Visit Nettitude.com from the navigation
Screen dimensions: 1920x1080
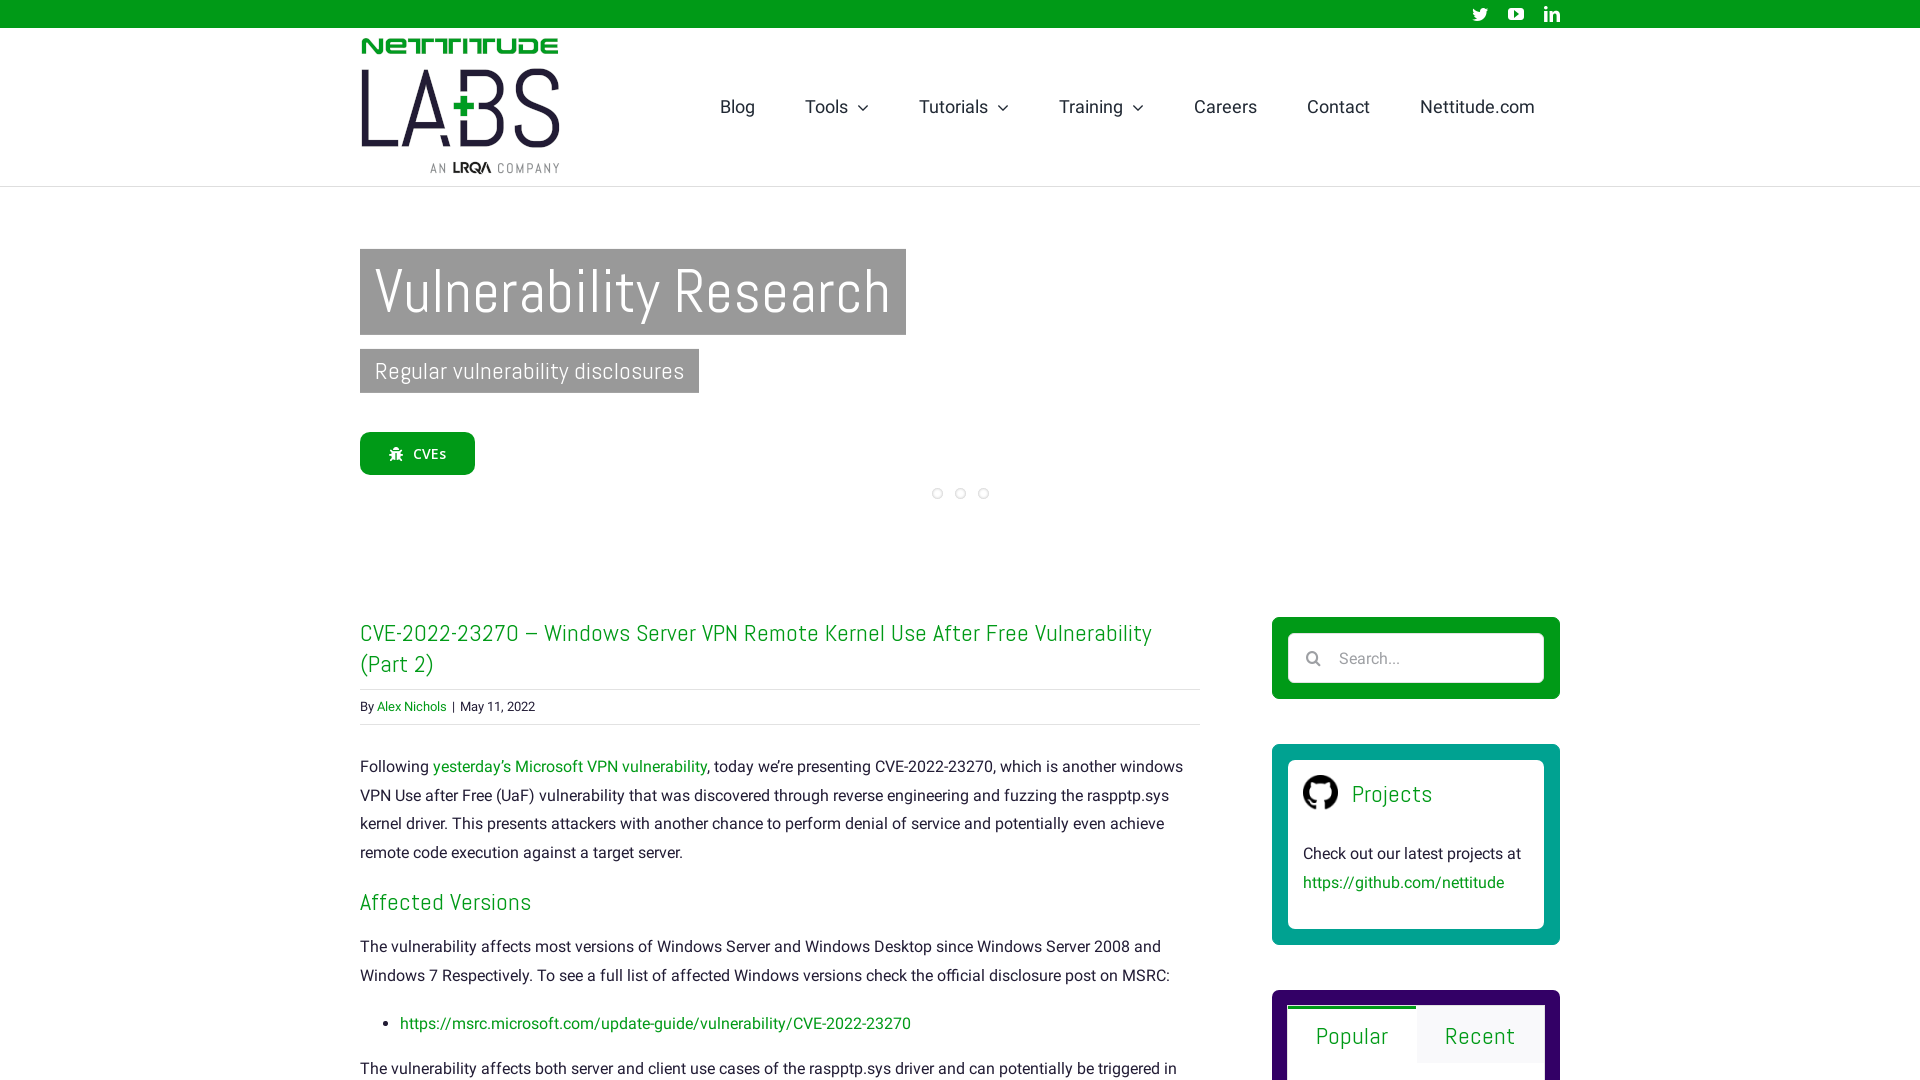[1477, 107]
